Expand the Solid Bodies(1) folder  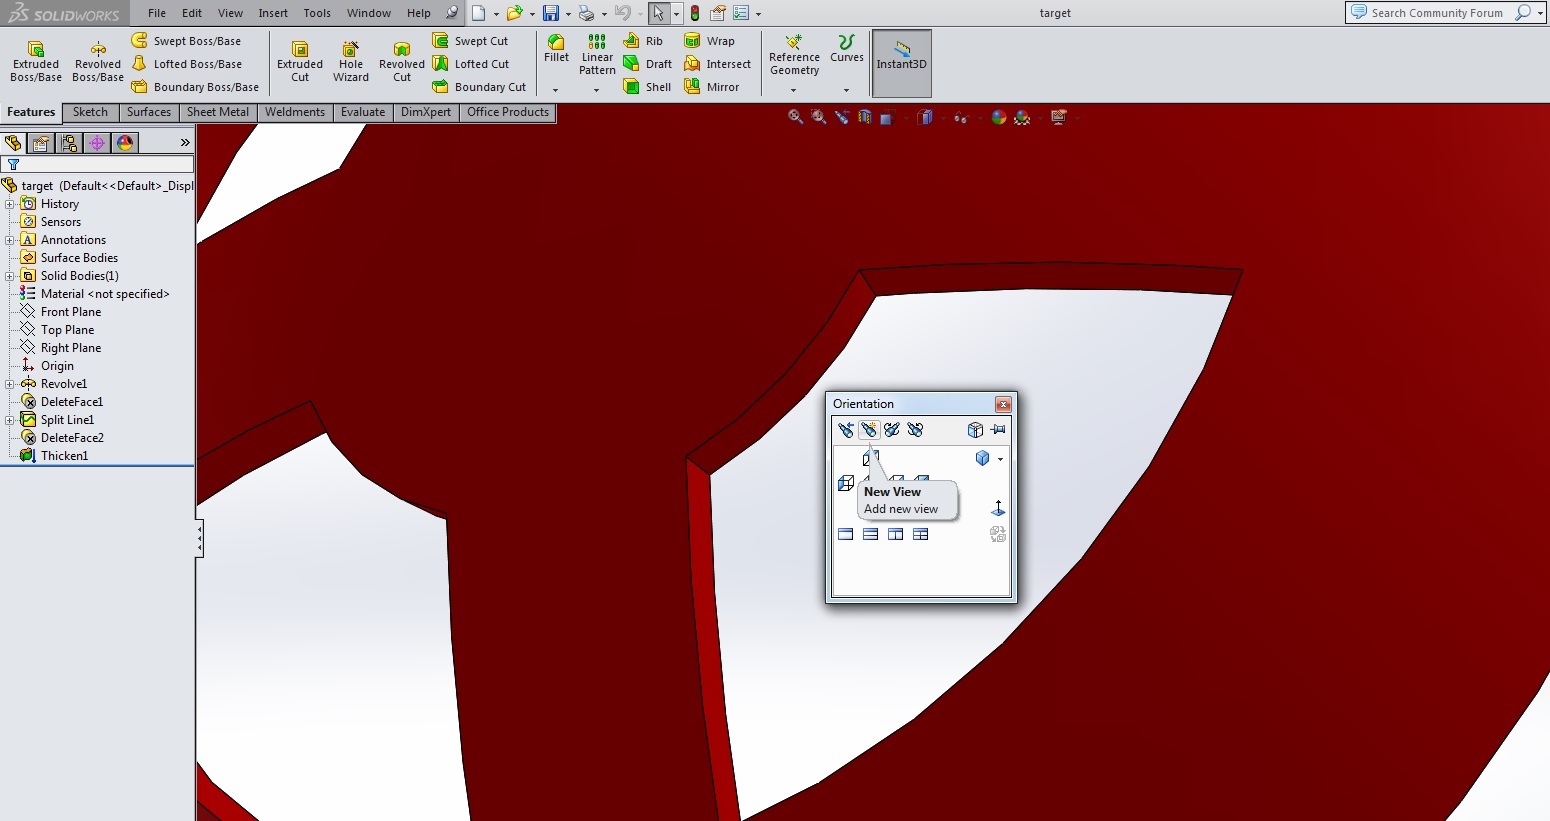coord(10,276)
